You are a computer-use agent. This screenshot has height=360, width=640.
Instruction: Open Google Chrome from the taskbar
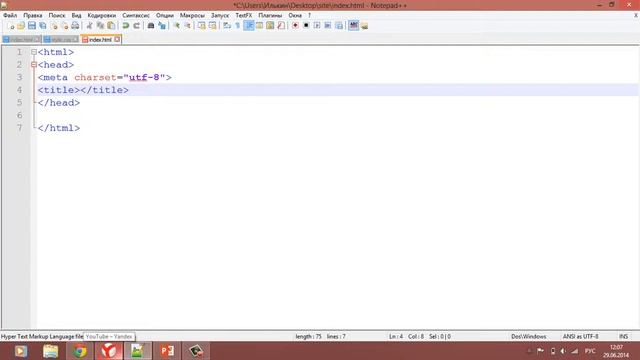(x=80, y=351)
